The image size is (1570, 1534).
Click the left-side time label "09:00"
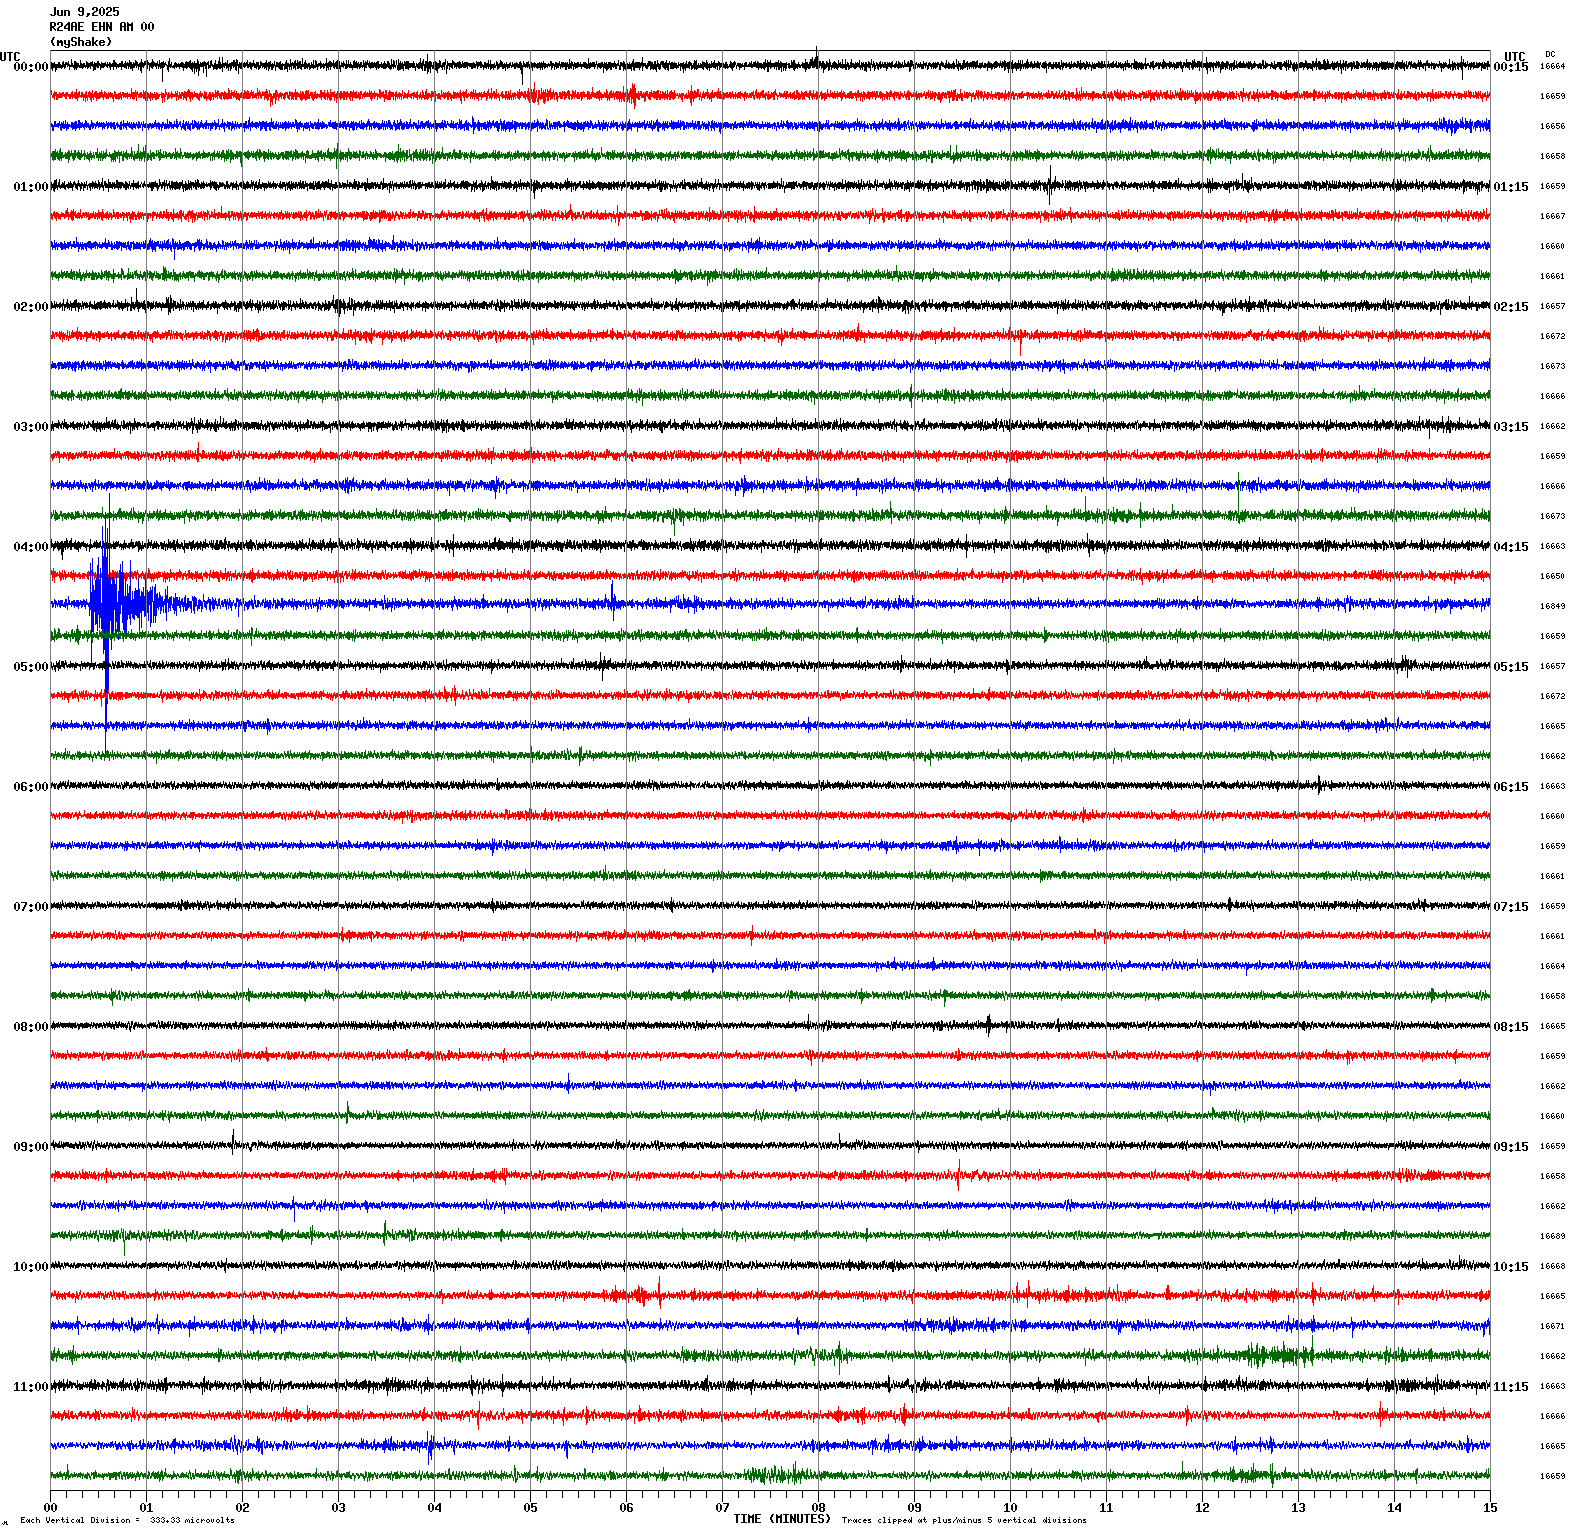click(31, 1147)
